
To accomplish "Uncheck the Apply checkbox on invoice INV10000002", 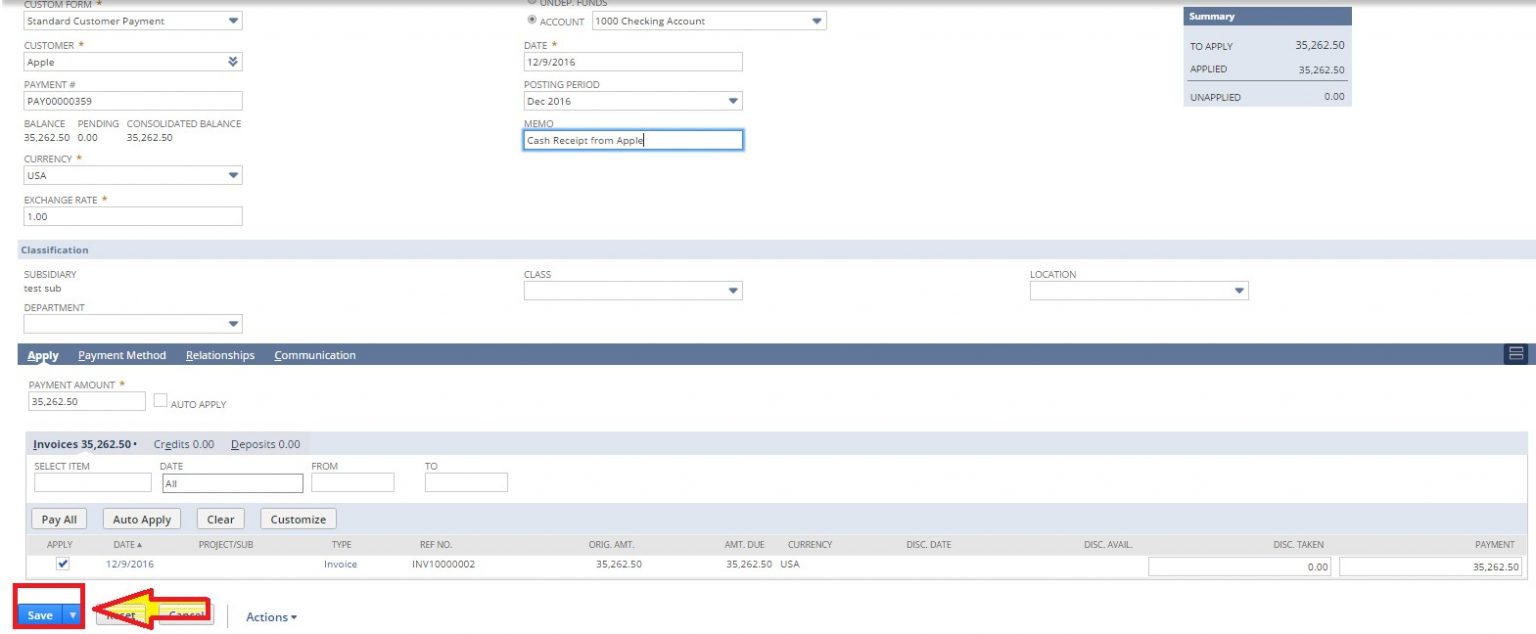I will click(x=61, y=563).
